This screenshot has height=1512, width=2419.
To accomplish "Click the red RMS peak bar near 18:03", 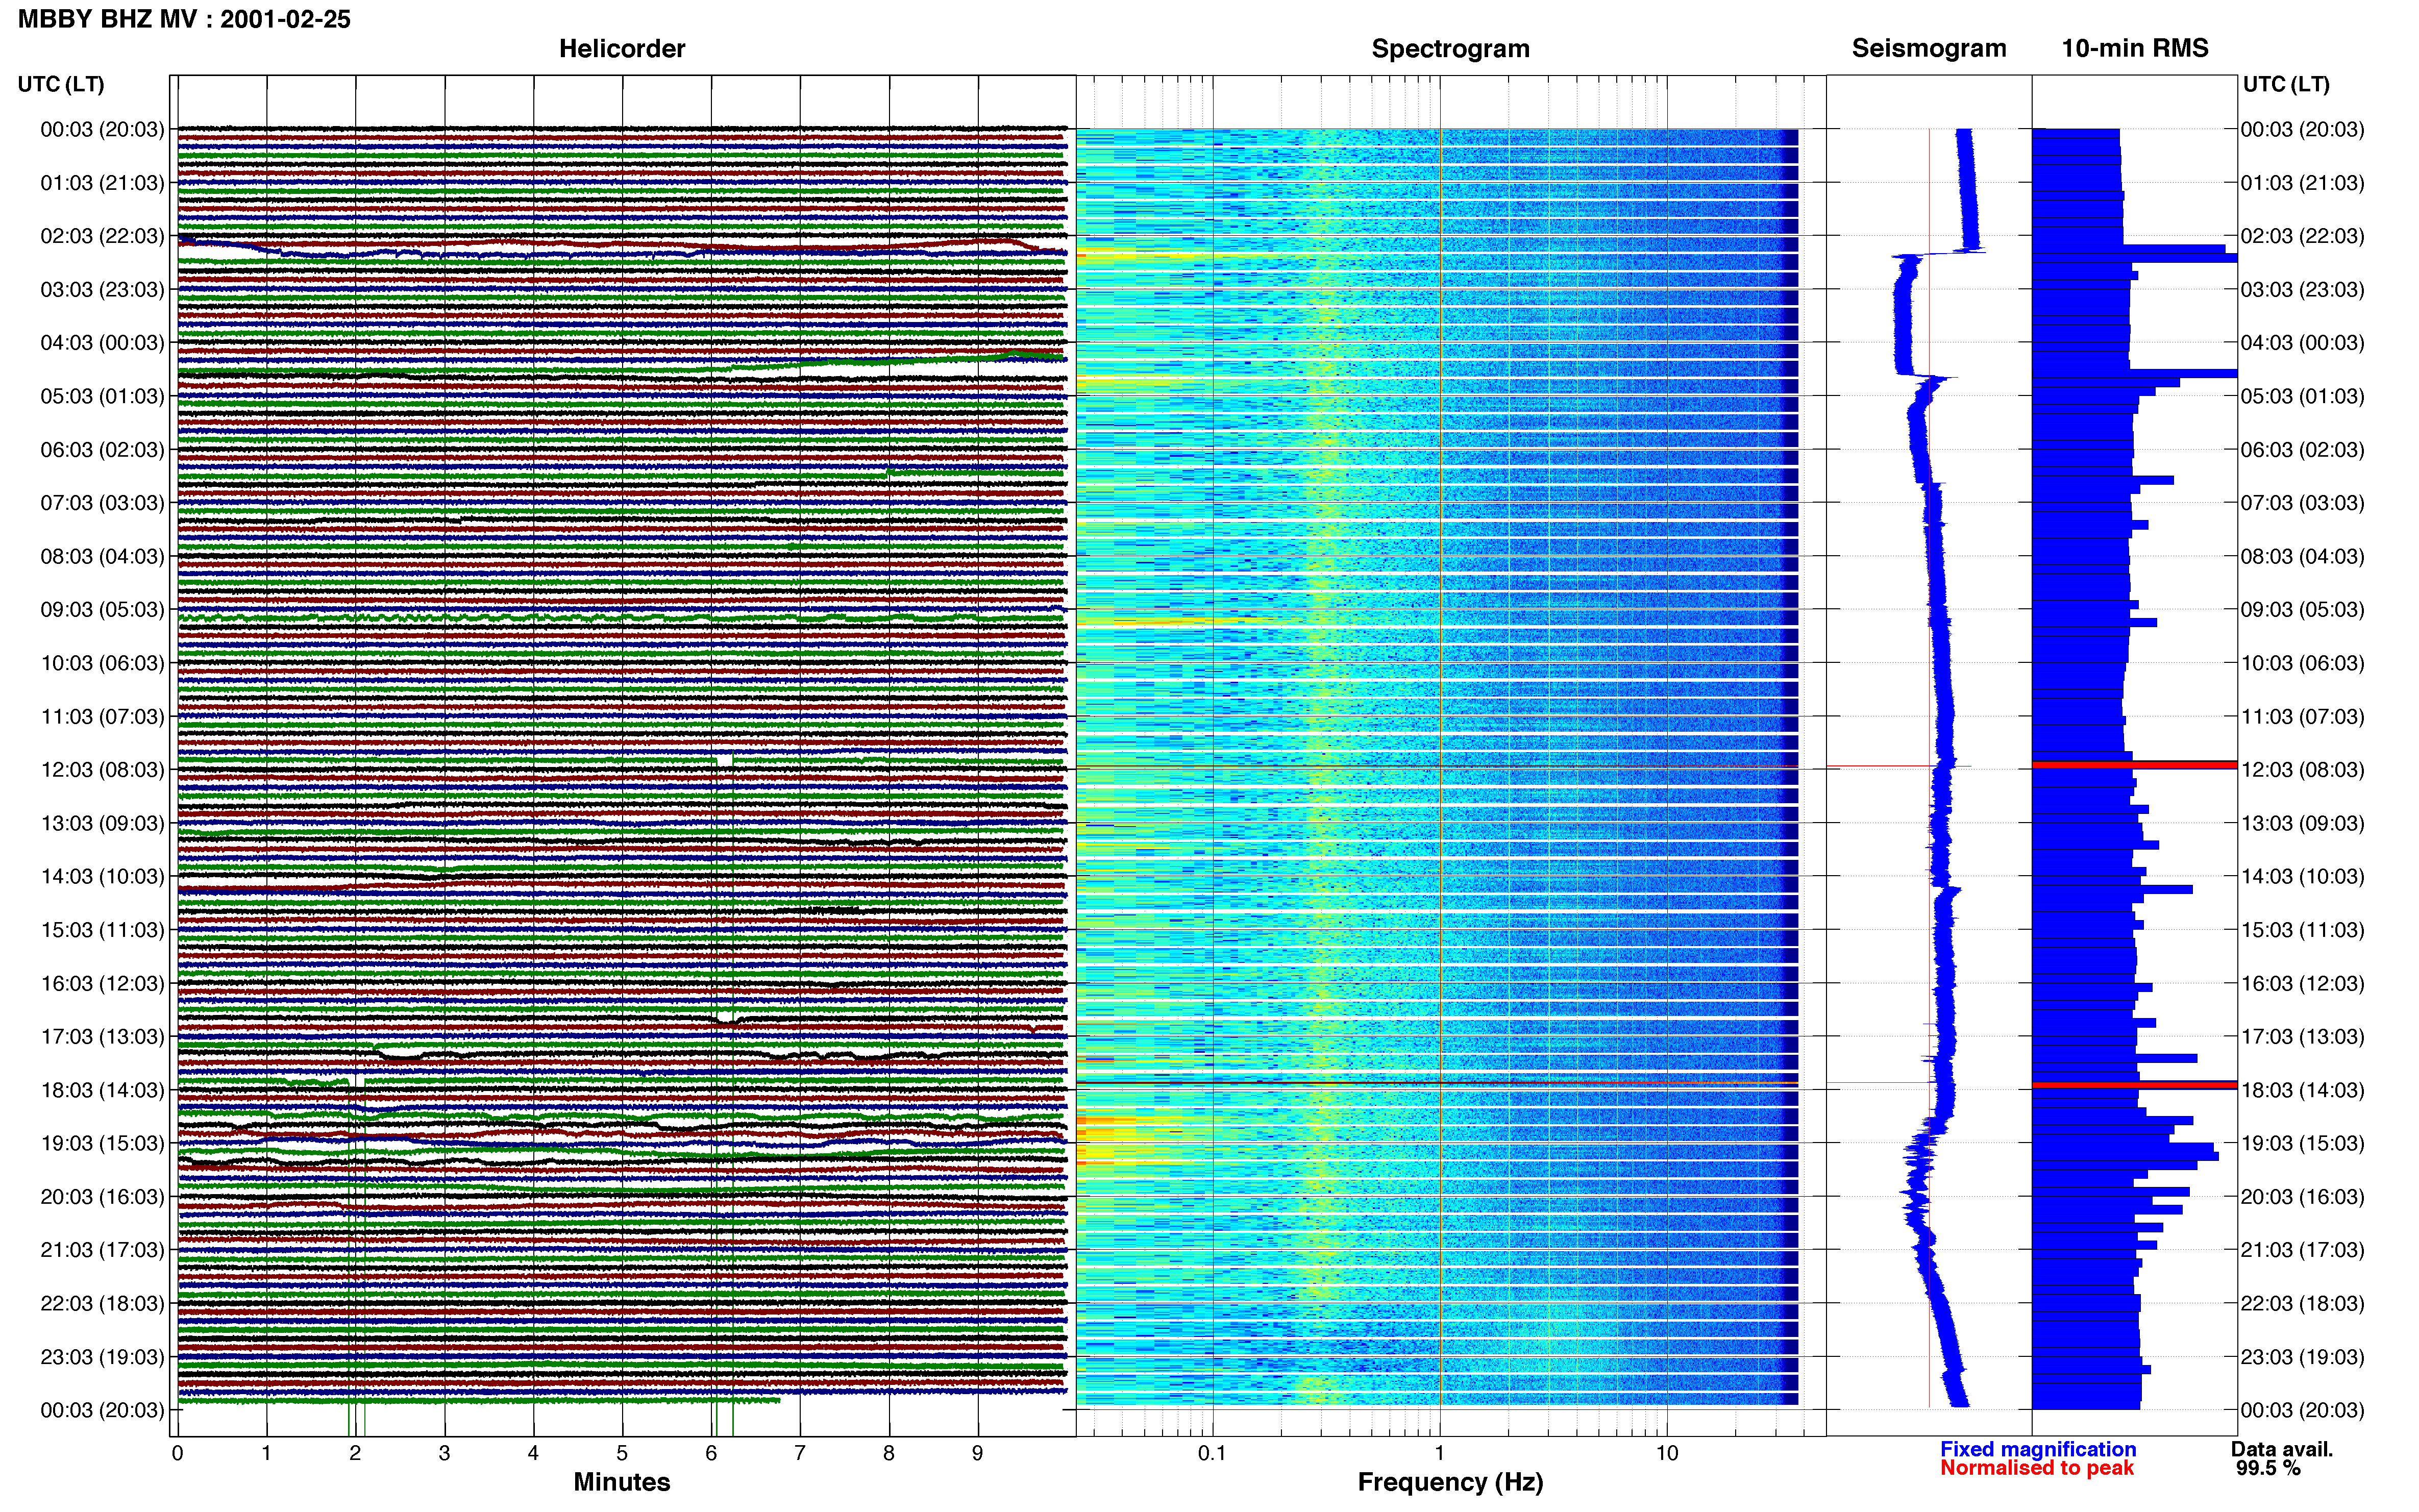I will click(2134, 1085).
